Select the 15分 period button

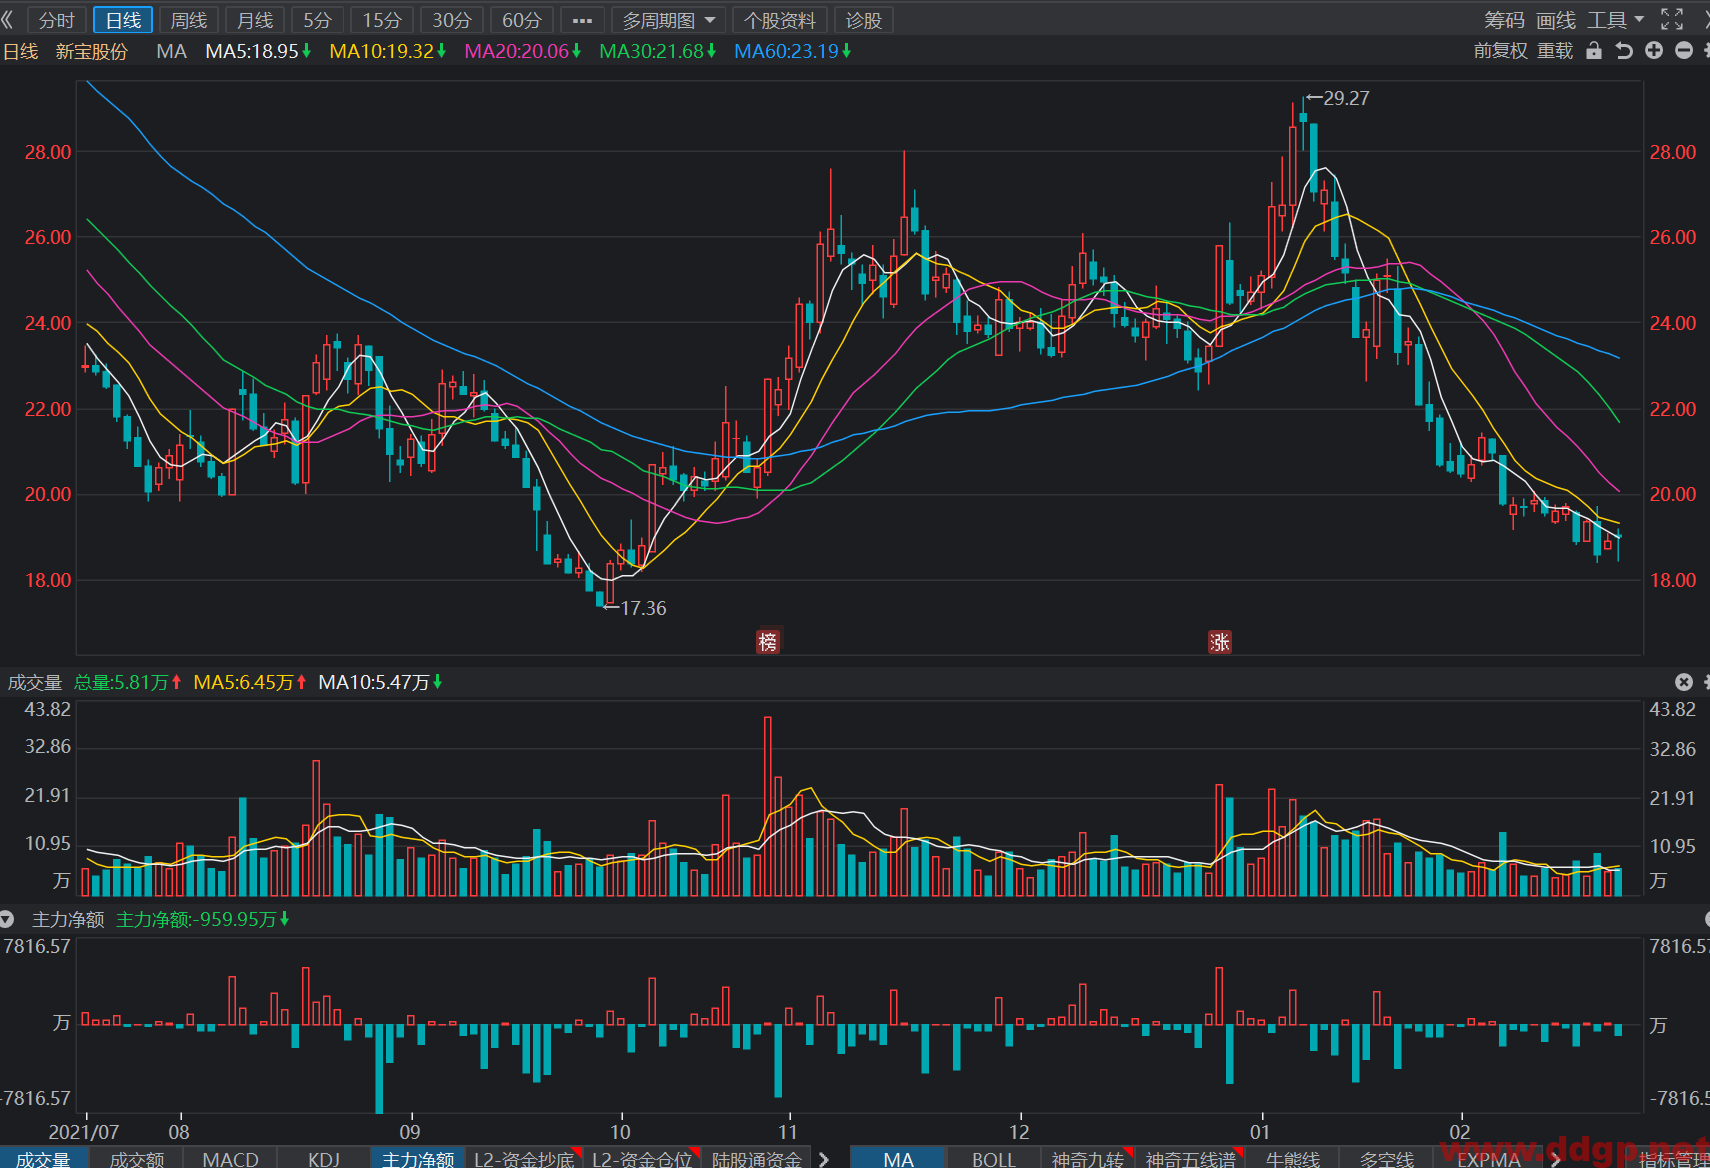pos(382,20)
